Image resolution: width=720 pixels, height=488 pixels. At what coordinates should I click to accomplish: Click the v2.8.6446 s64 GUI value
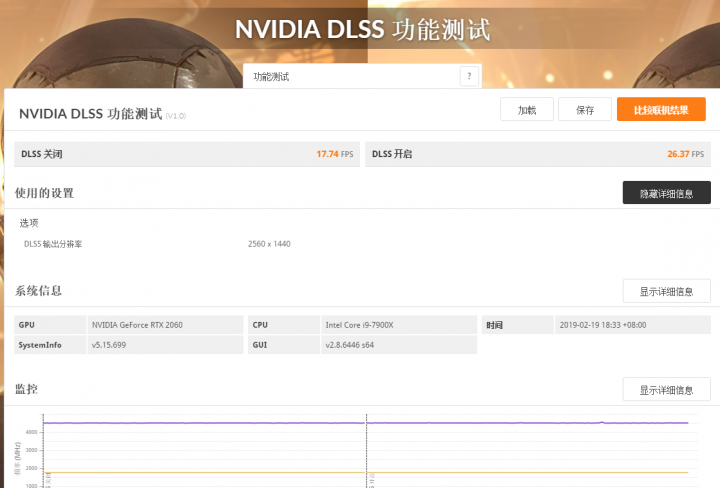pyautogui.click(x=349, y=345)
